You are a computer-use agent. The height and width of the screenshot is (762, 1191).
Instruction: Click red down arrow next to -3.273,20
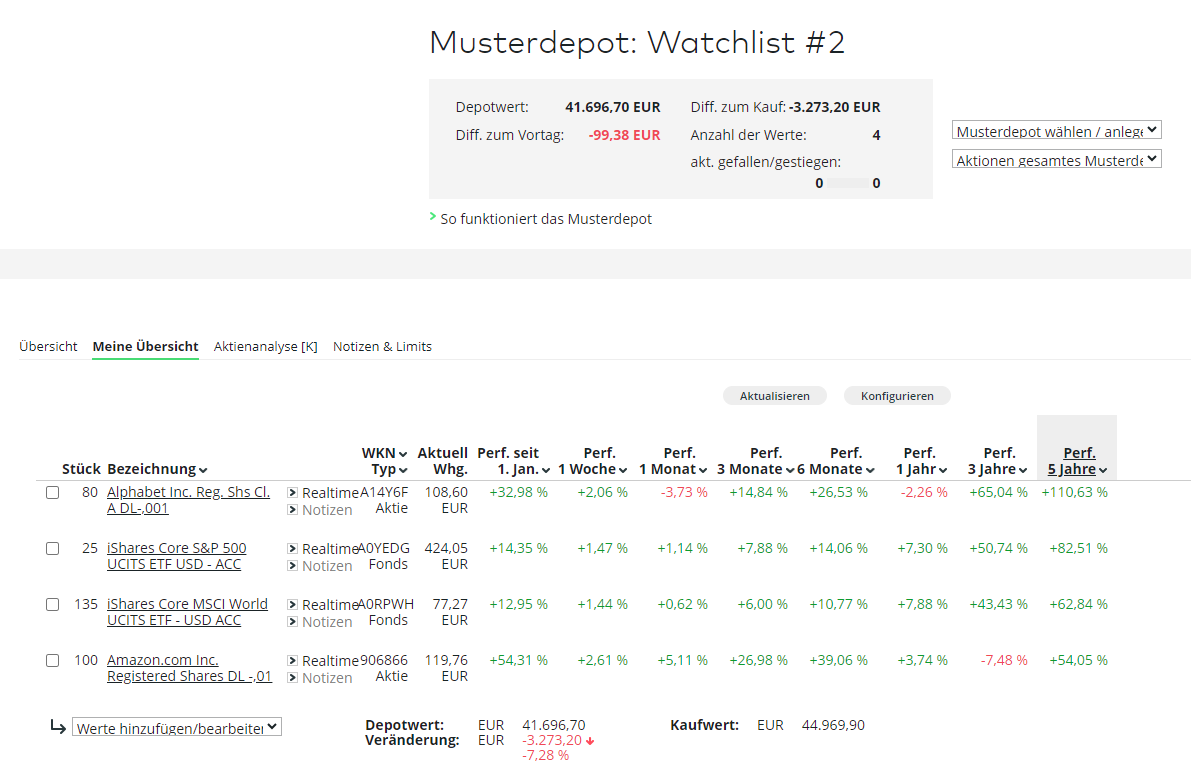(590, 741)
